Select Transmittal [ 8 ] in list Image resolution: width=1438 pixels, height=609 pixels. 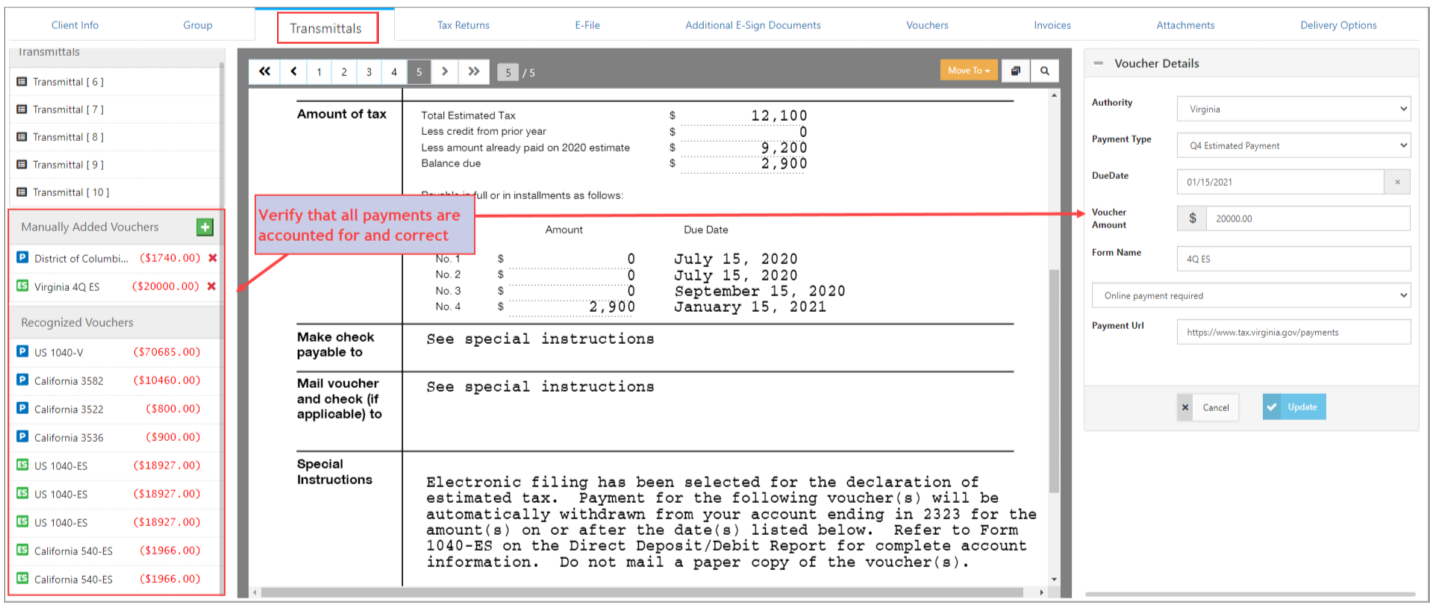click(115, 137)
